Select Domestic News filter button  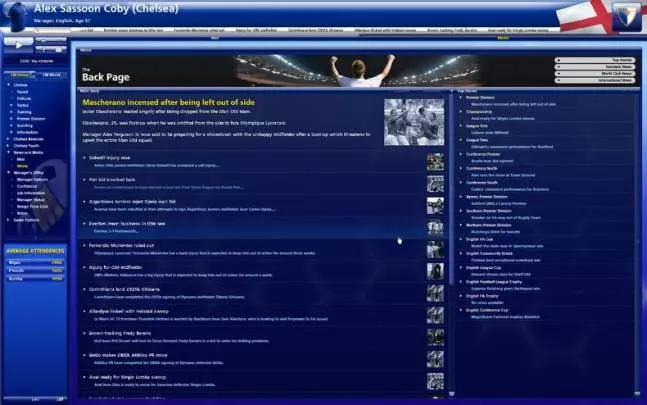tap(595, 67)
